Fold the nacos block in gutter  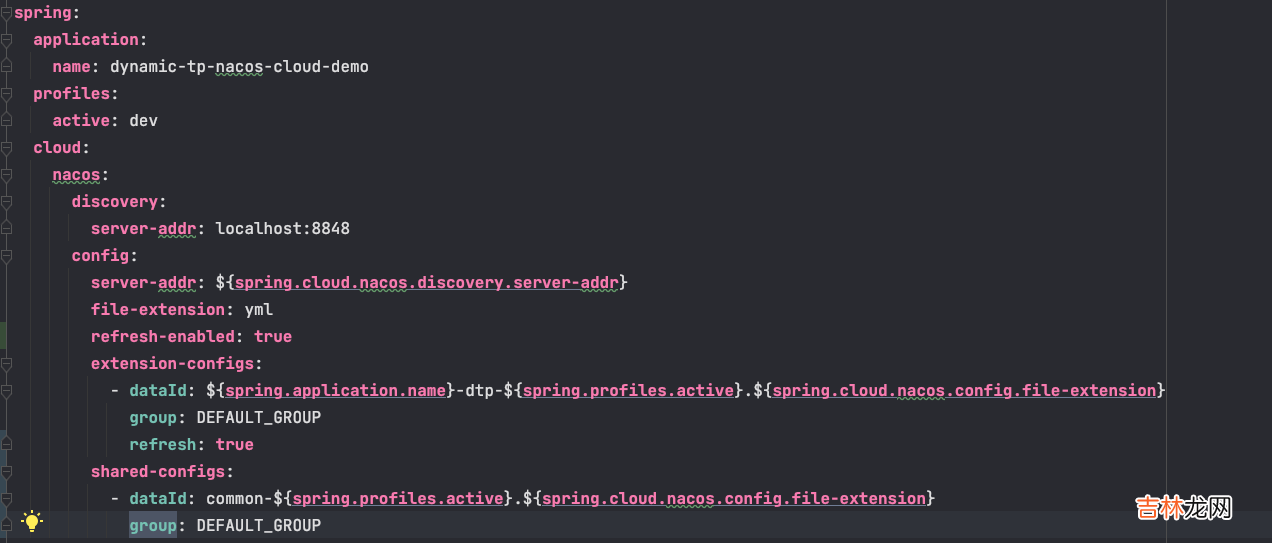tap(6, 175)
